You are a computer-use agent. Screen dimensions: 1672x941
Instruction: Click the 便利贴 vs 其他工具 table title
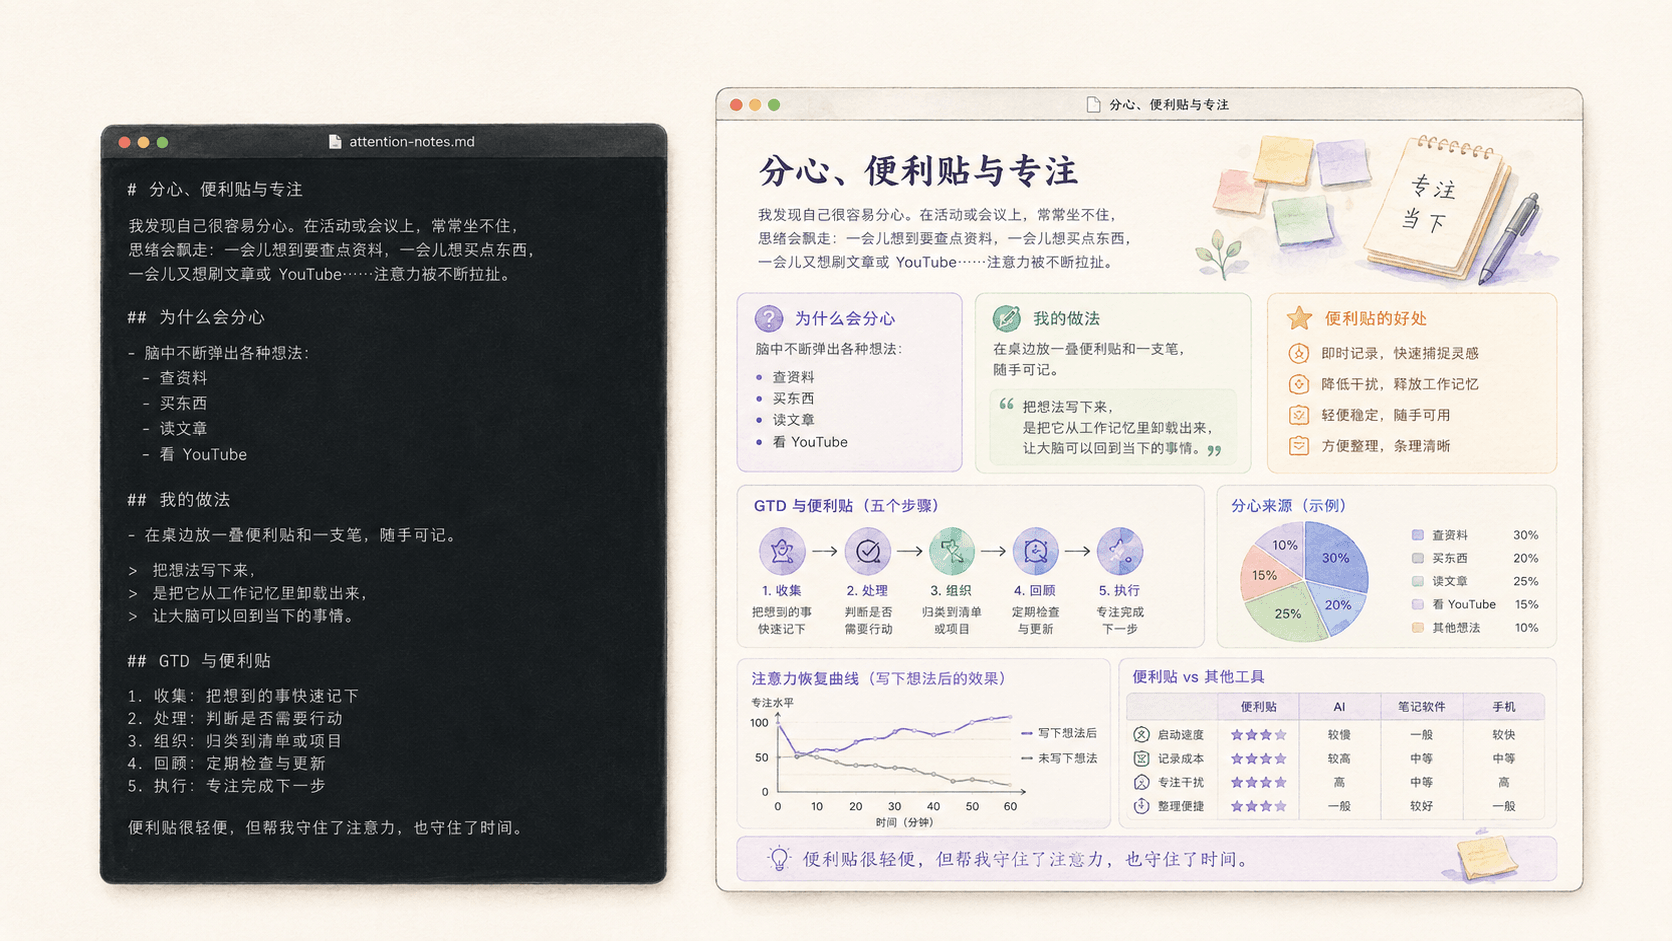1198,676
